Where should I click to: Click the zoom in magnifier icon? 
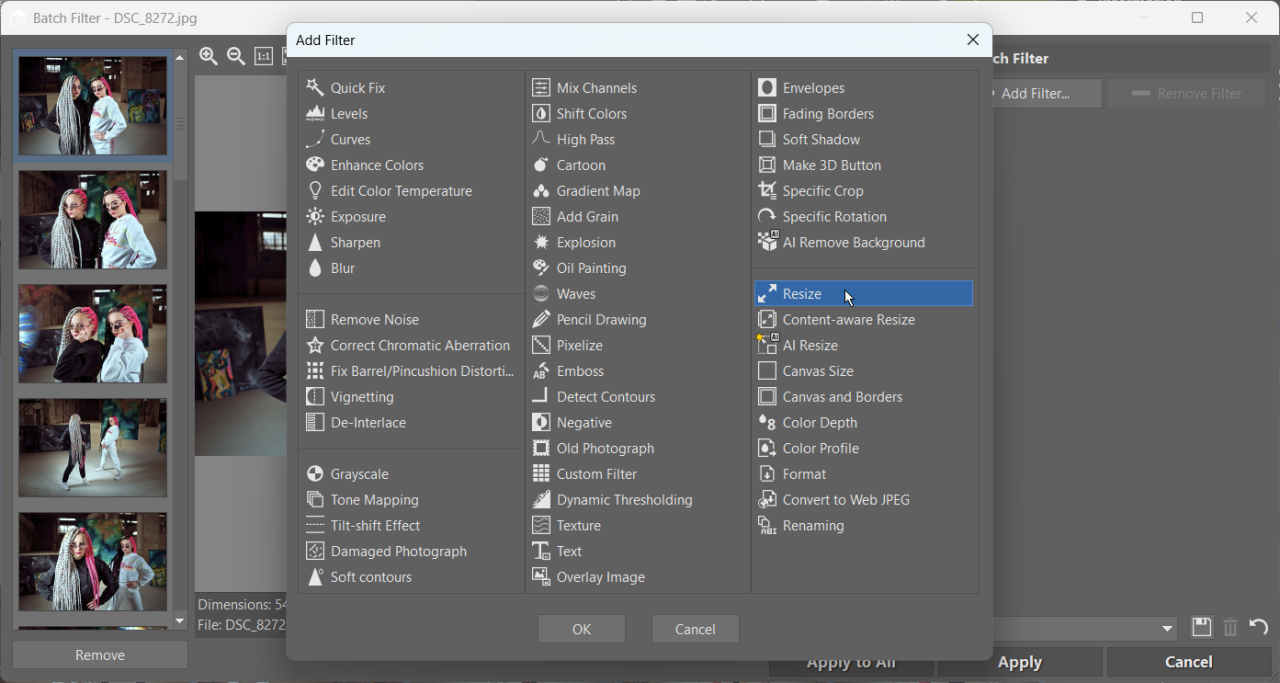pyautogui.click(x=208, y=56)
